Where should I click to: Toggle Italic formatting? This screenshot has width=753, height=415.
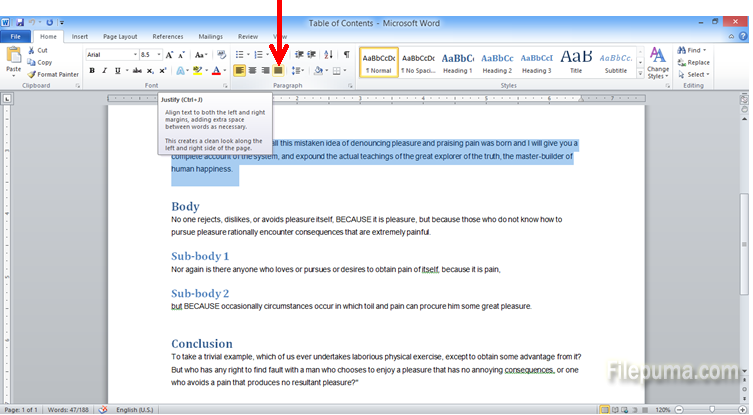point(105,71)
